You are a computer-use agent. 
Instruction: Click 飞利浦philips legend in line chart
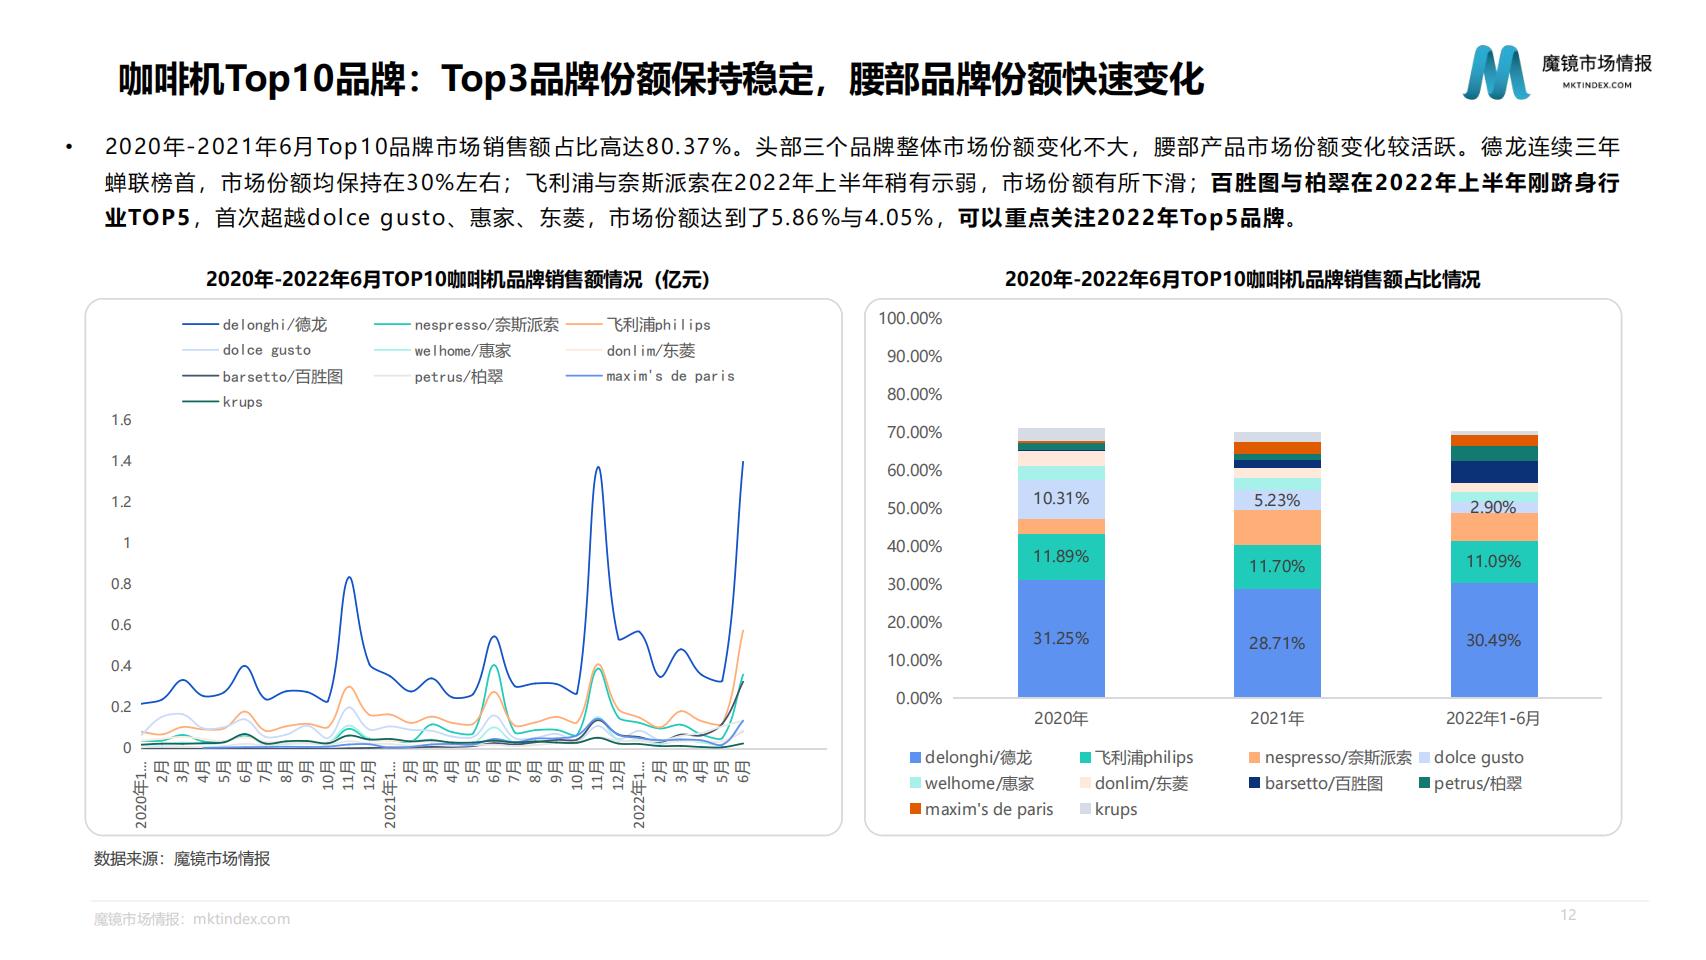[638, 325]
